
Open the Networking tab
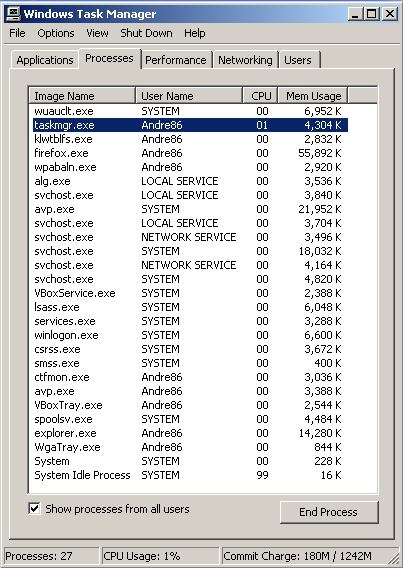[x=245, y=60]
